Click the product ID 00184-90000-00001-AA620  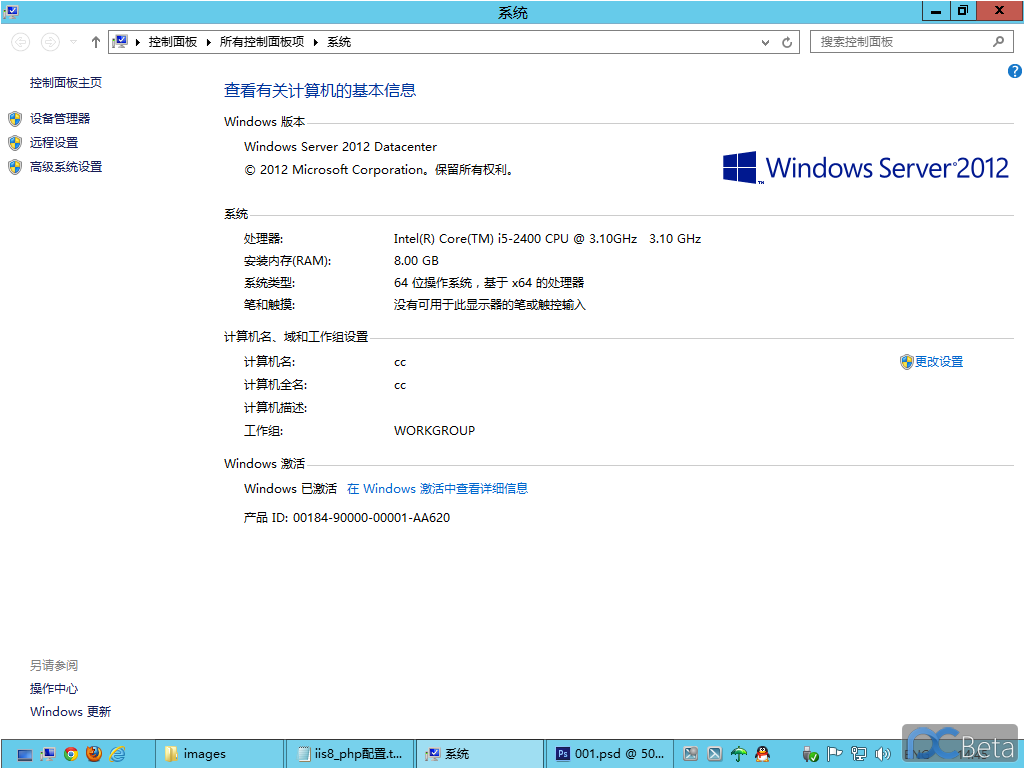pos(371,518)
